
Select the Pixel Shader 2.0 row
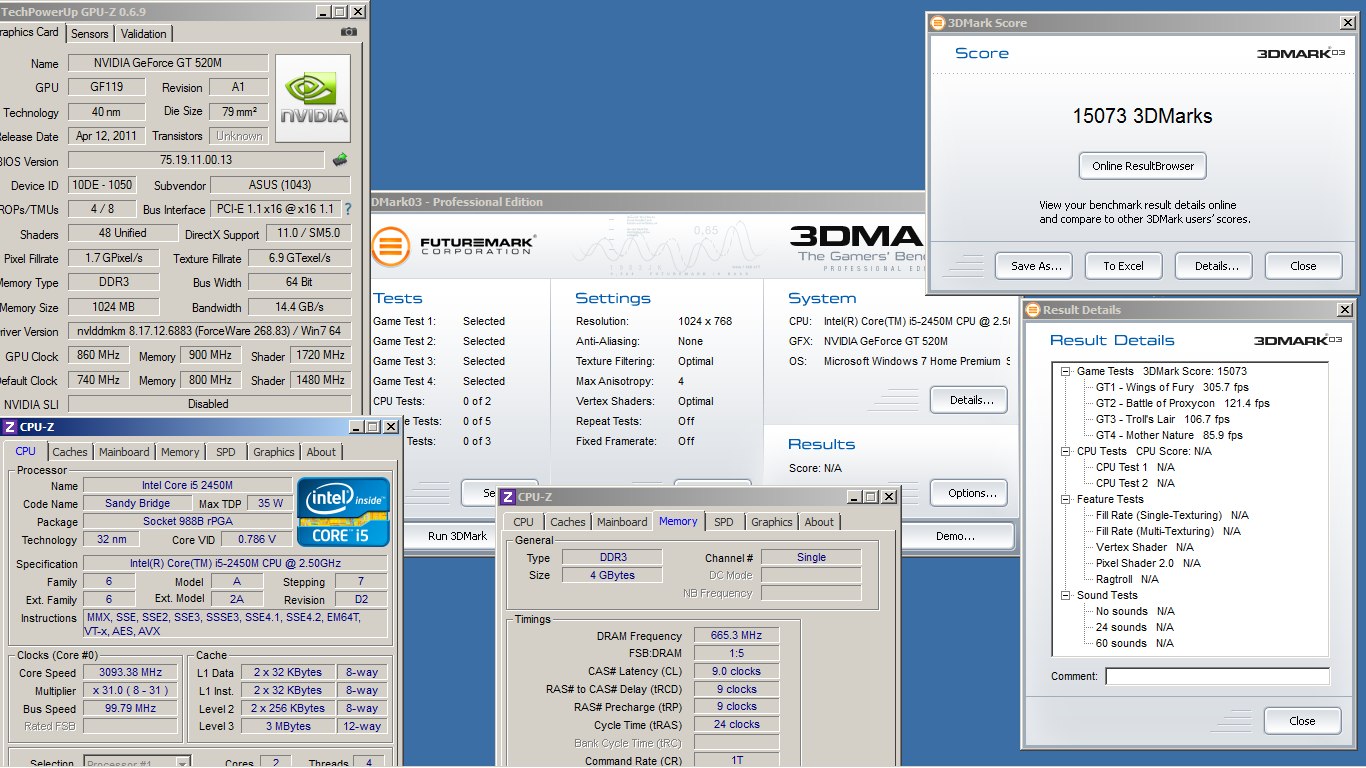click(1148, 564)
